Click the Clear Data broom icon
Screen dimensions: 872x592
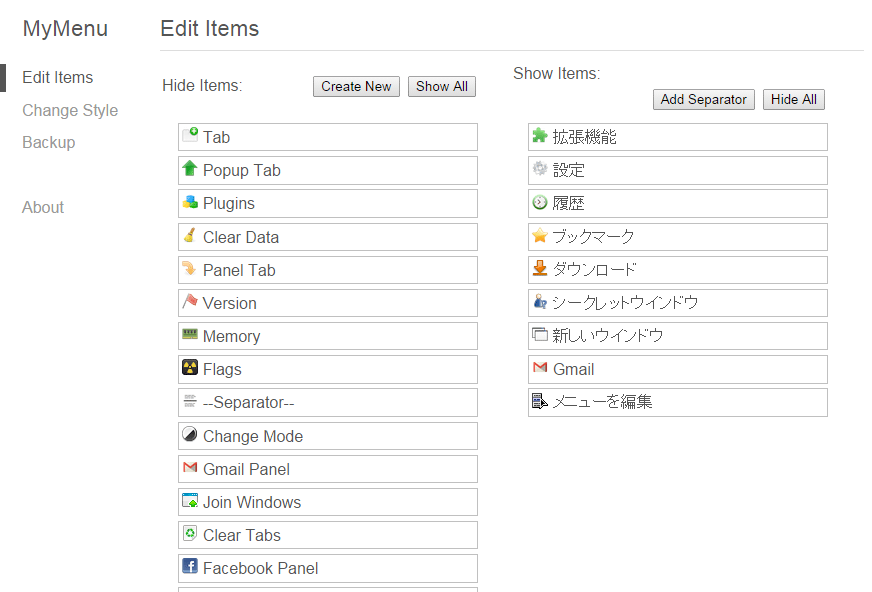coord(190,235)
